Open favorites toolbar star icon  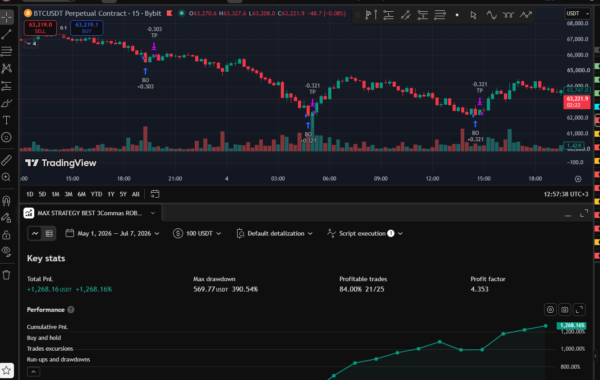(x=7, y=370)
